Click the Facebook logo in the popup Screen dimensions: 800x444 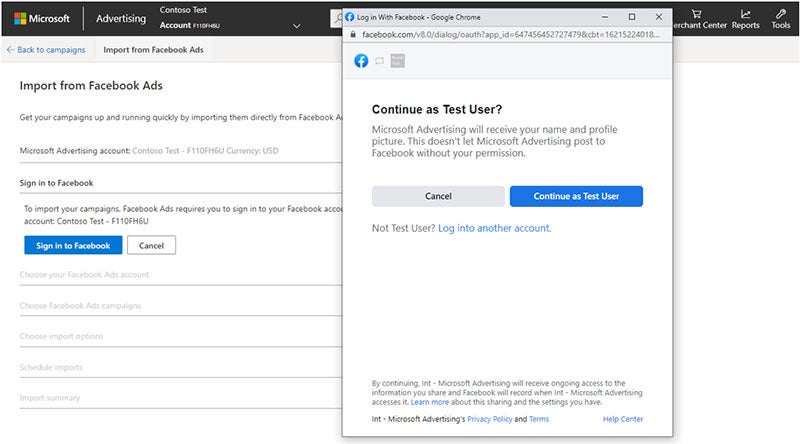tap(361, 61)
